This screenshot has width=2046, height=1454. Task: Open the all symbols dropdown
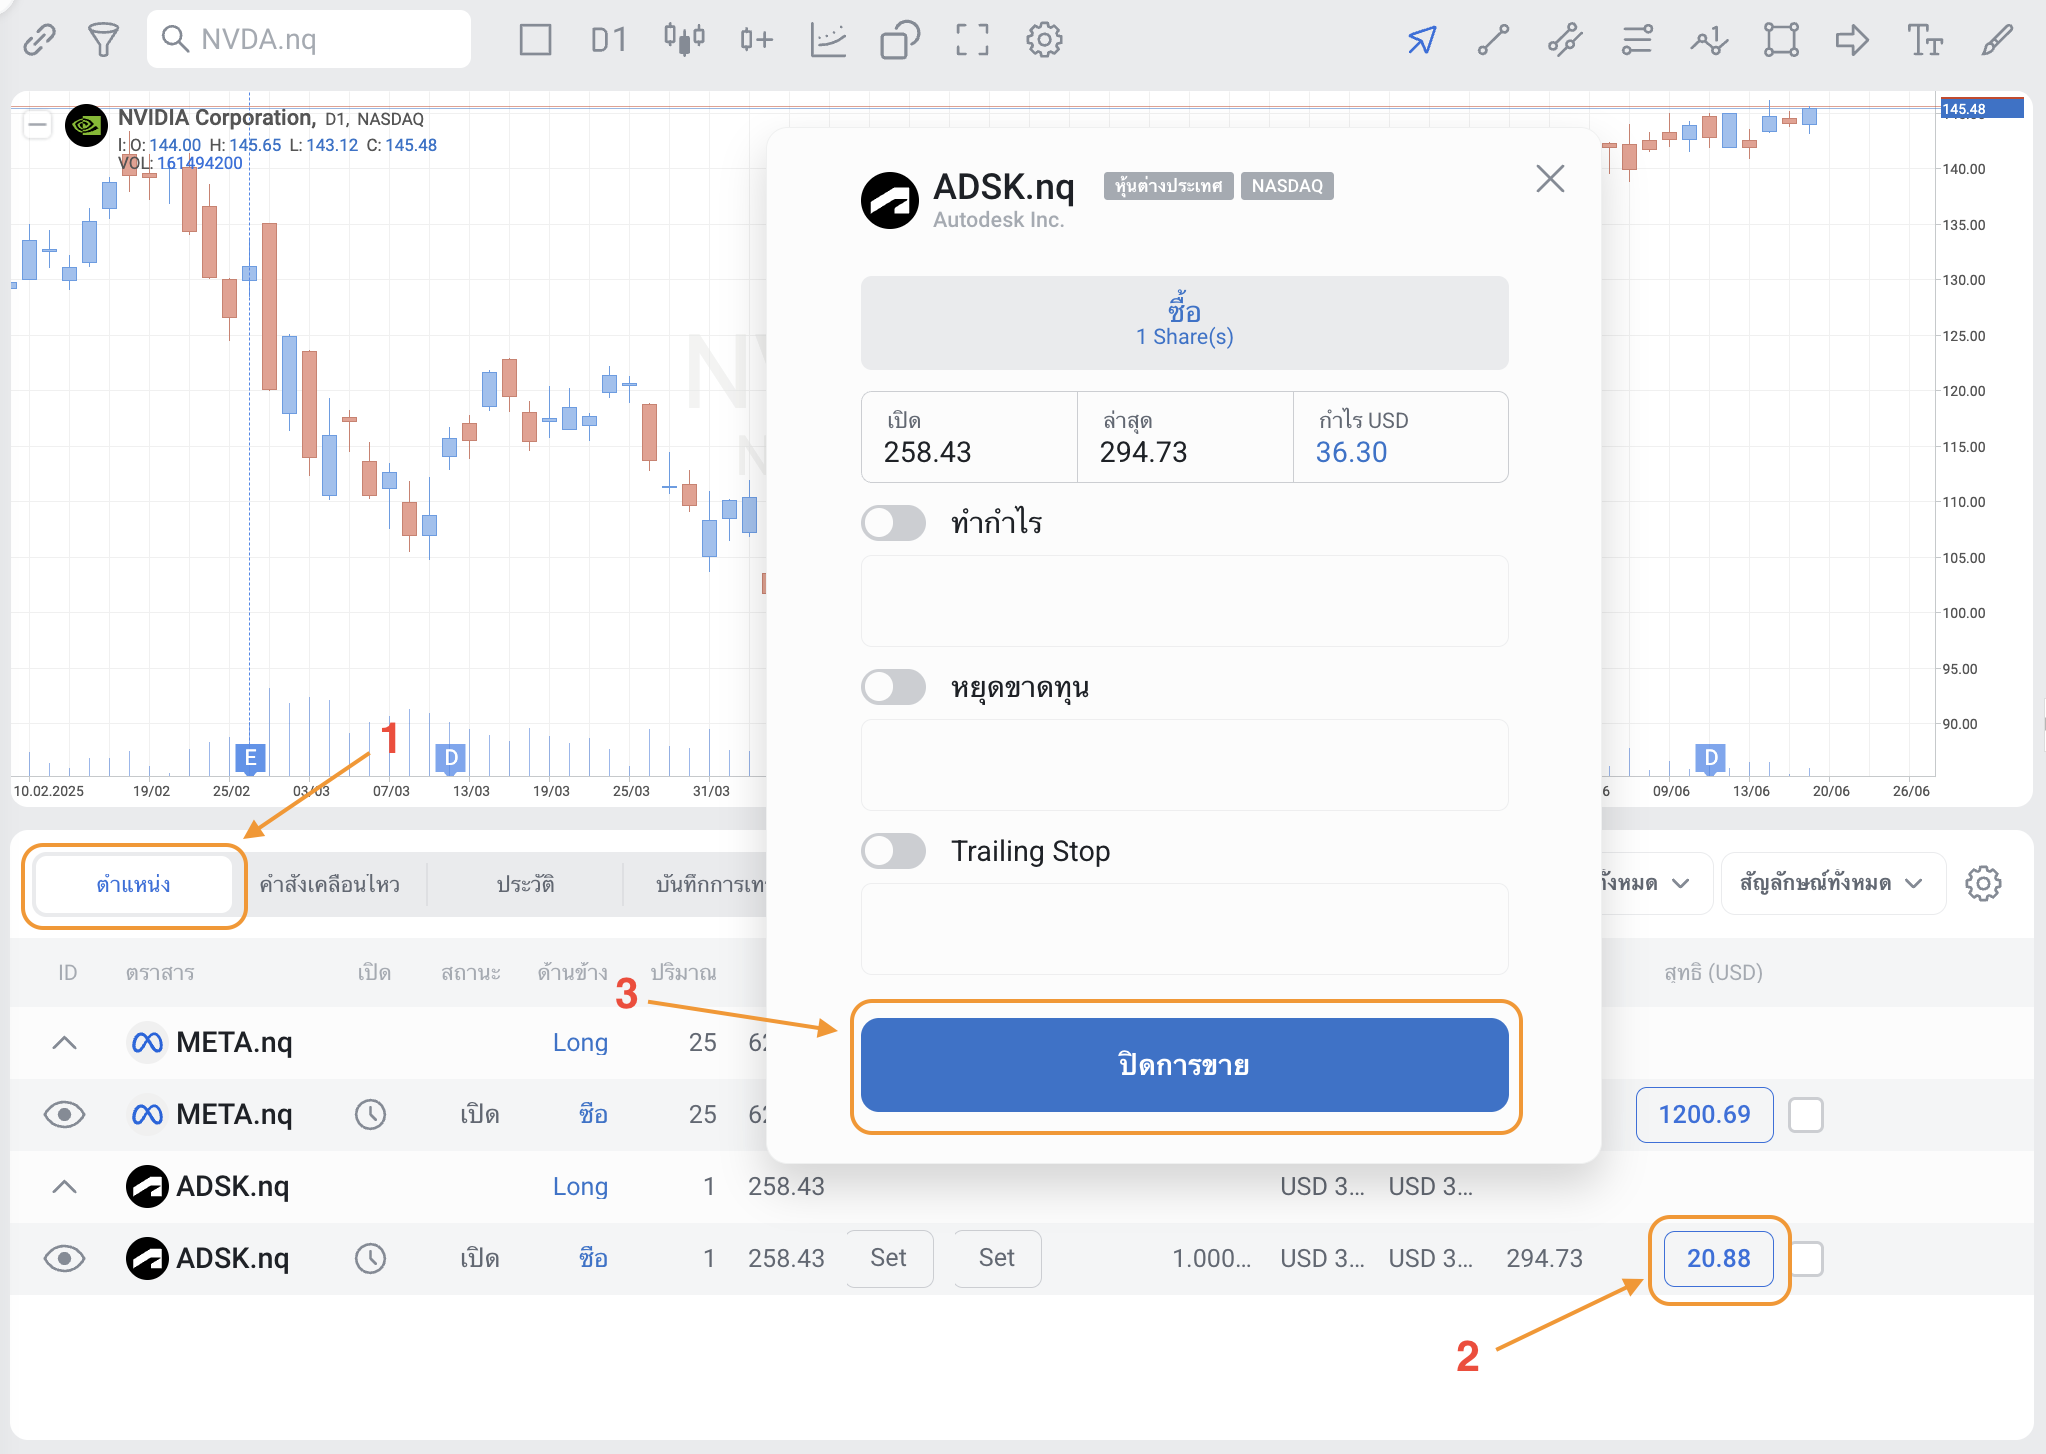tap(1832, 883)
